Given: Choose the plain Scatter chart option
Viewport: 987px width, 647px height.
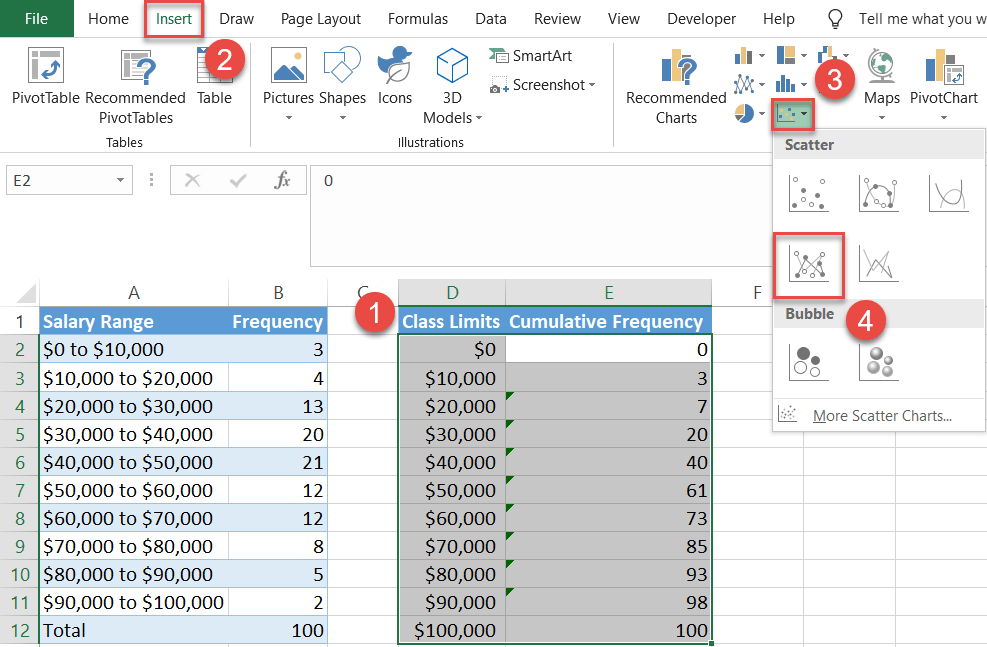Looking at the screenshot, I should 808,193.
